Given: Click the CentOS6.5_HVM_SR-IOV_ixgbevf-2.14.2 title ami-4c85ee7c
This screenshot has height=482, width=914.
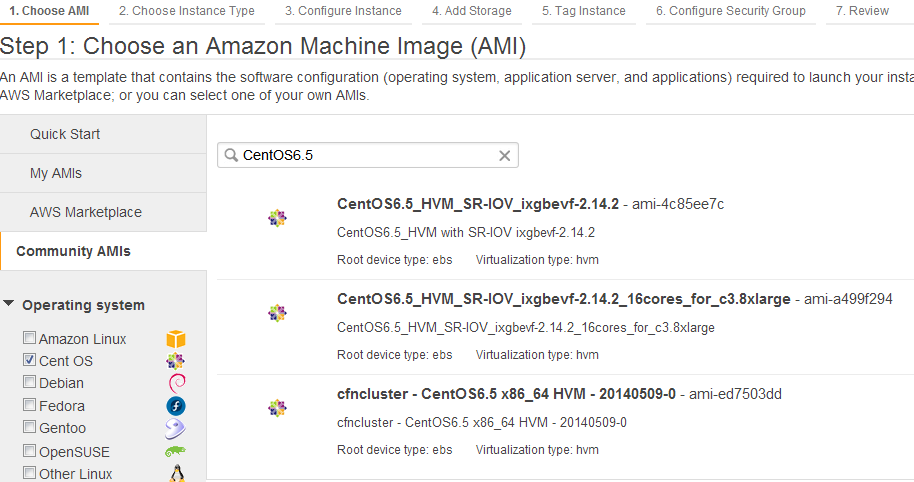Looking at the screenshot, I should [x=477, y=204].
